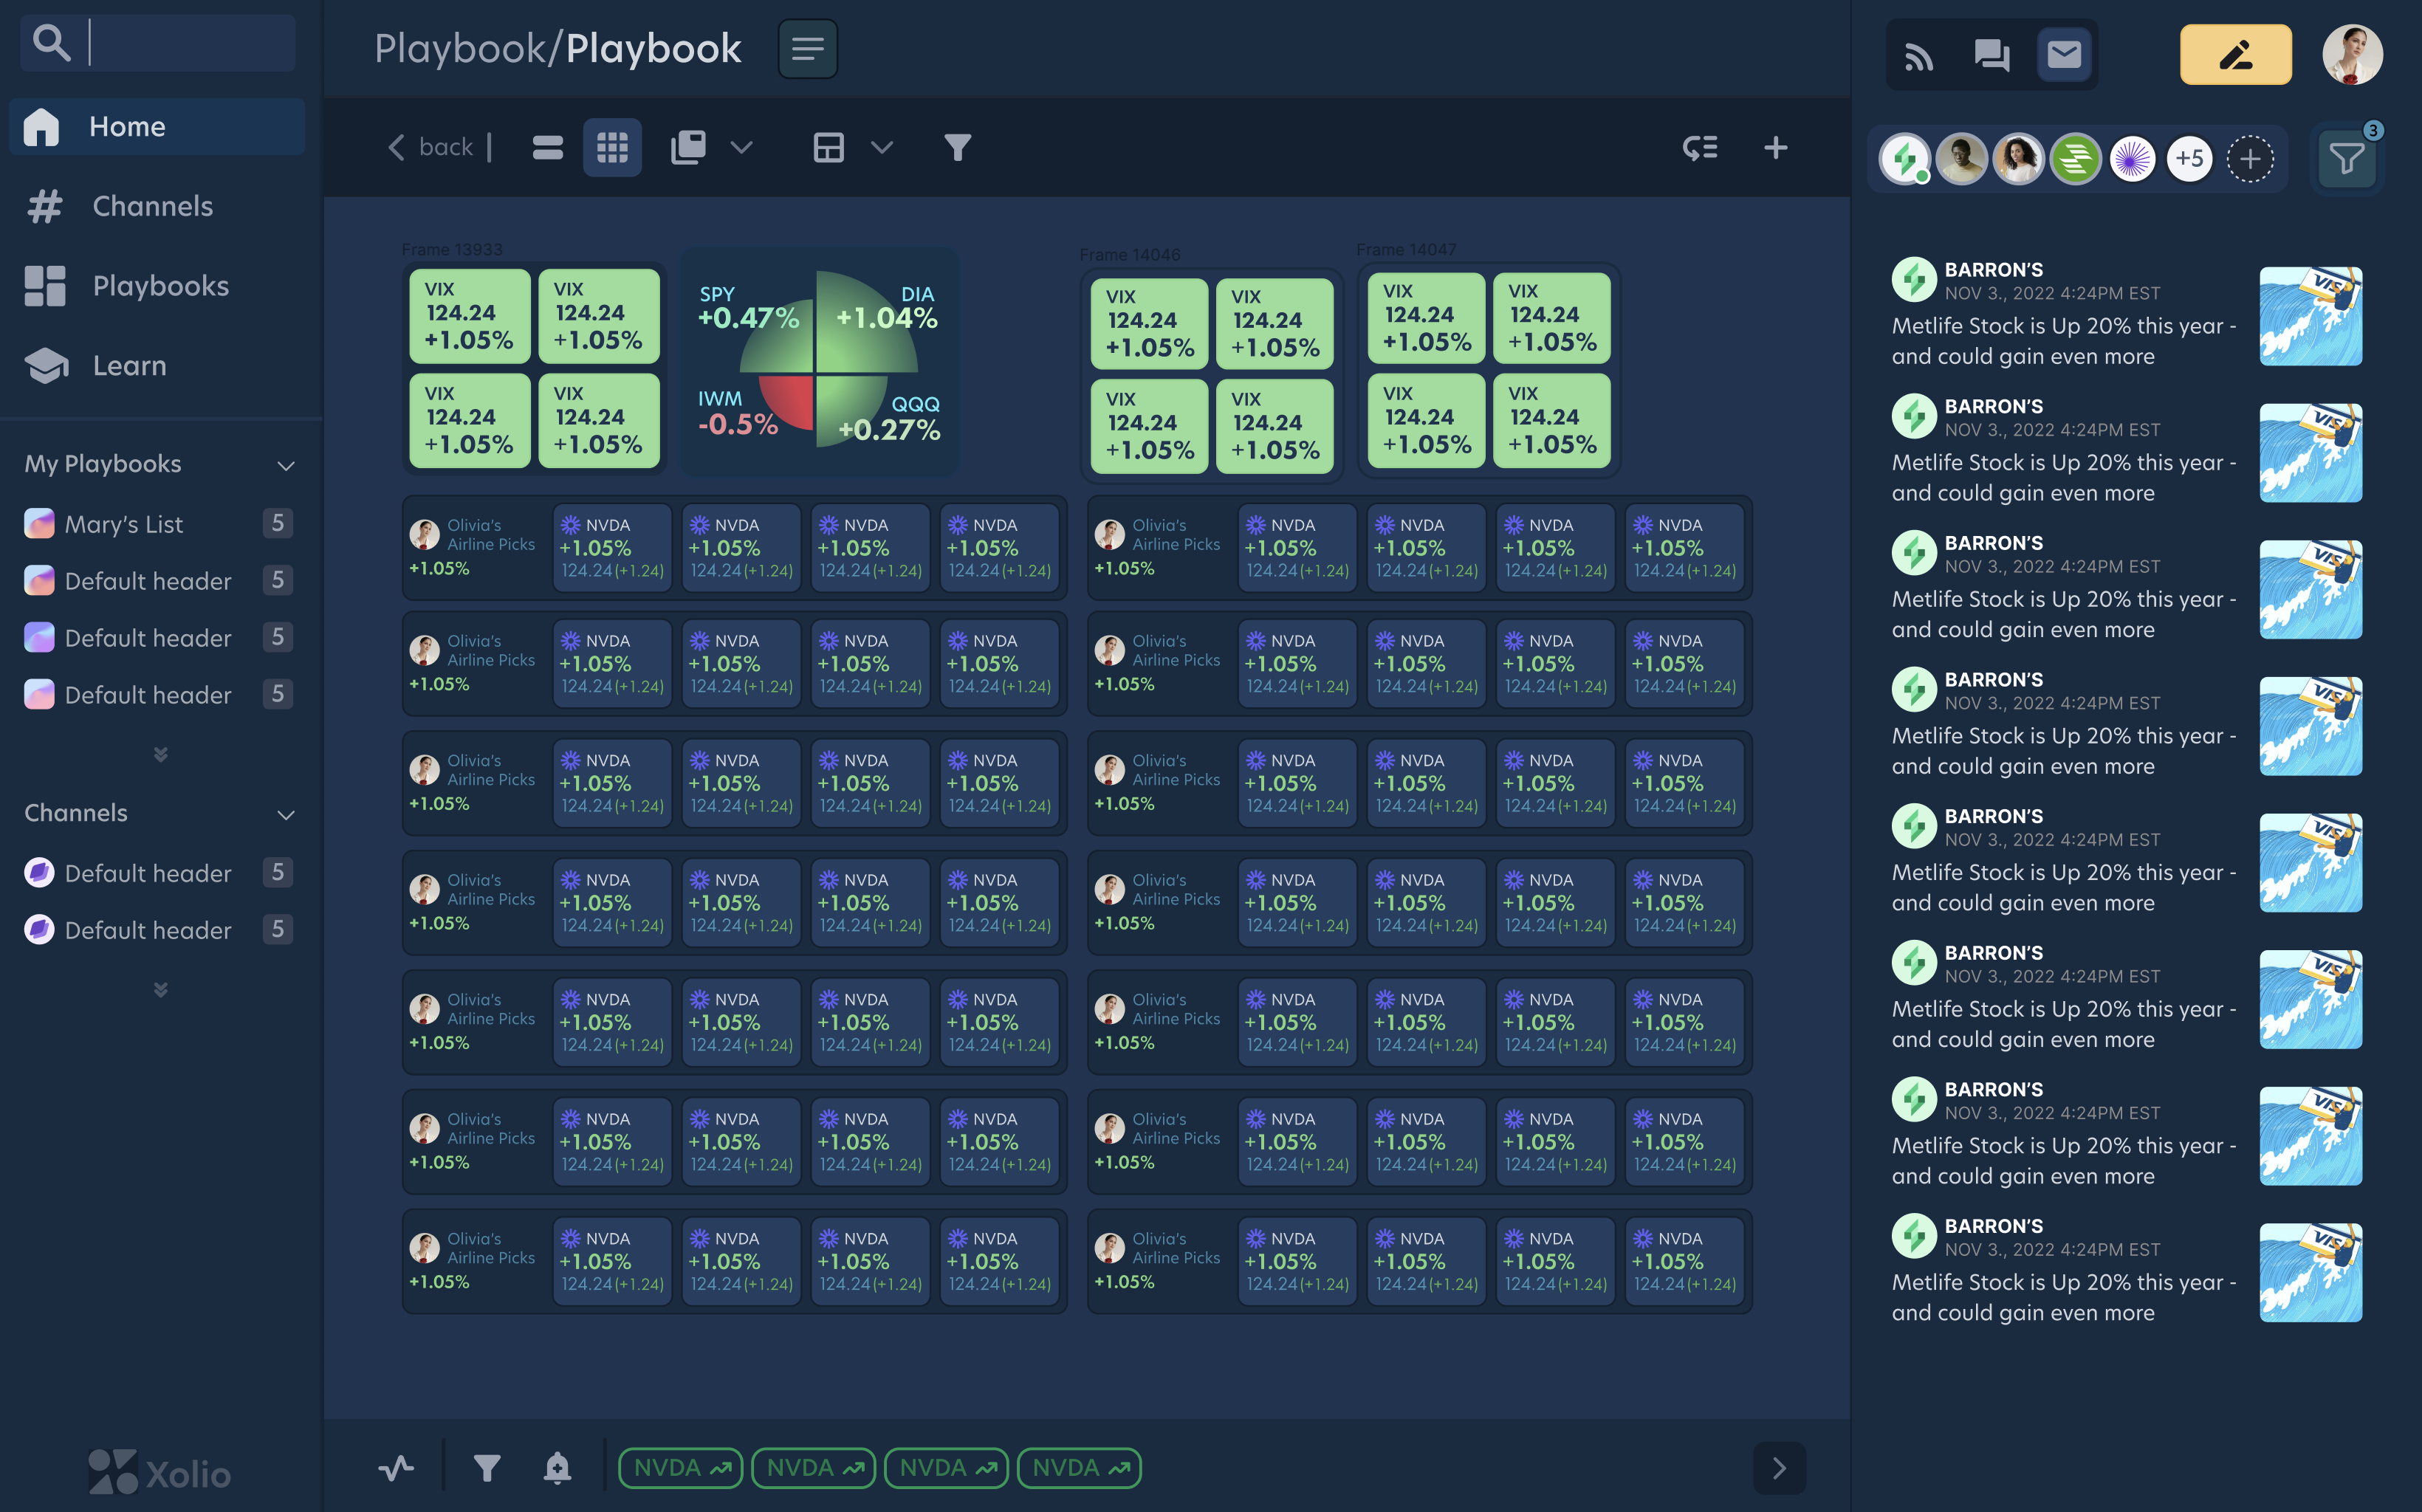Click the search input field

point(190,43)
